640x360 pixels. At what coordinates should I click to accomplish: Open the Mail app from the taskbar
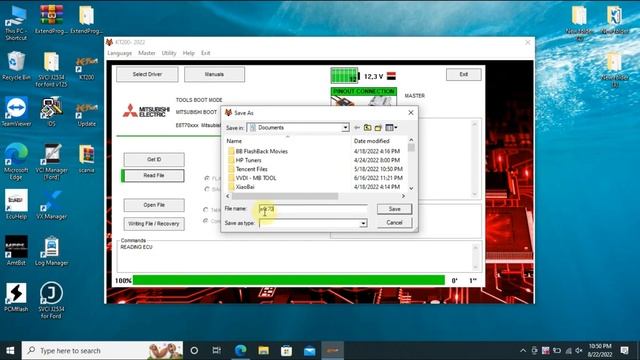point(309,350)
